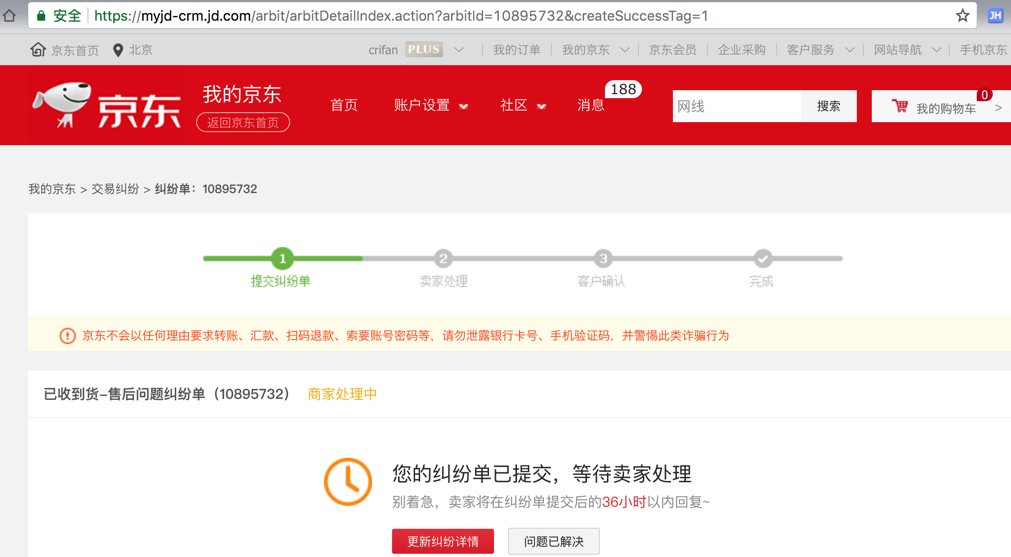Click the 纠纷单：10895732 breadcrumb text
The image size is (1011, 557).
point(206,189)
